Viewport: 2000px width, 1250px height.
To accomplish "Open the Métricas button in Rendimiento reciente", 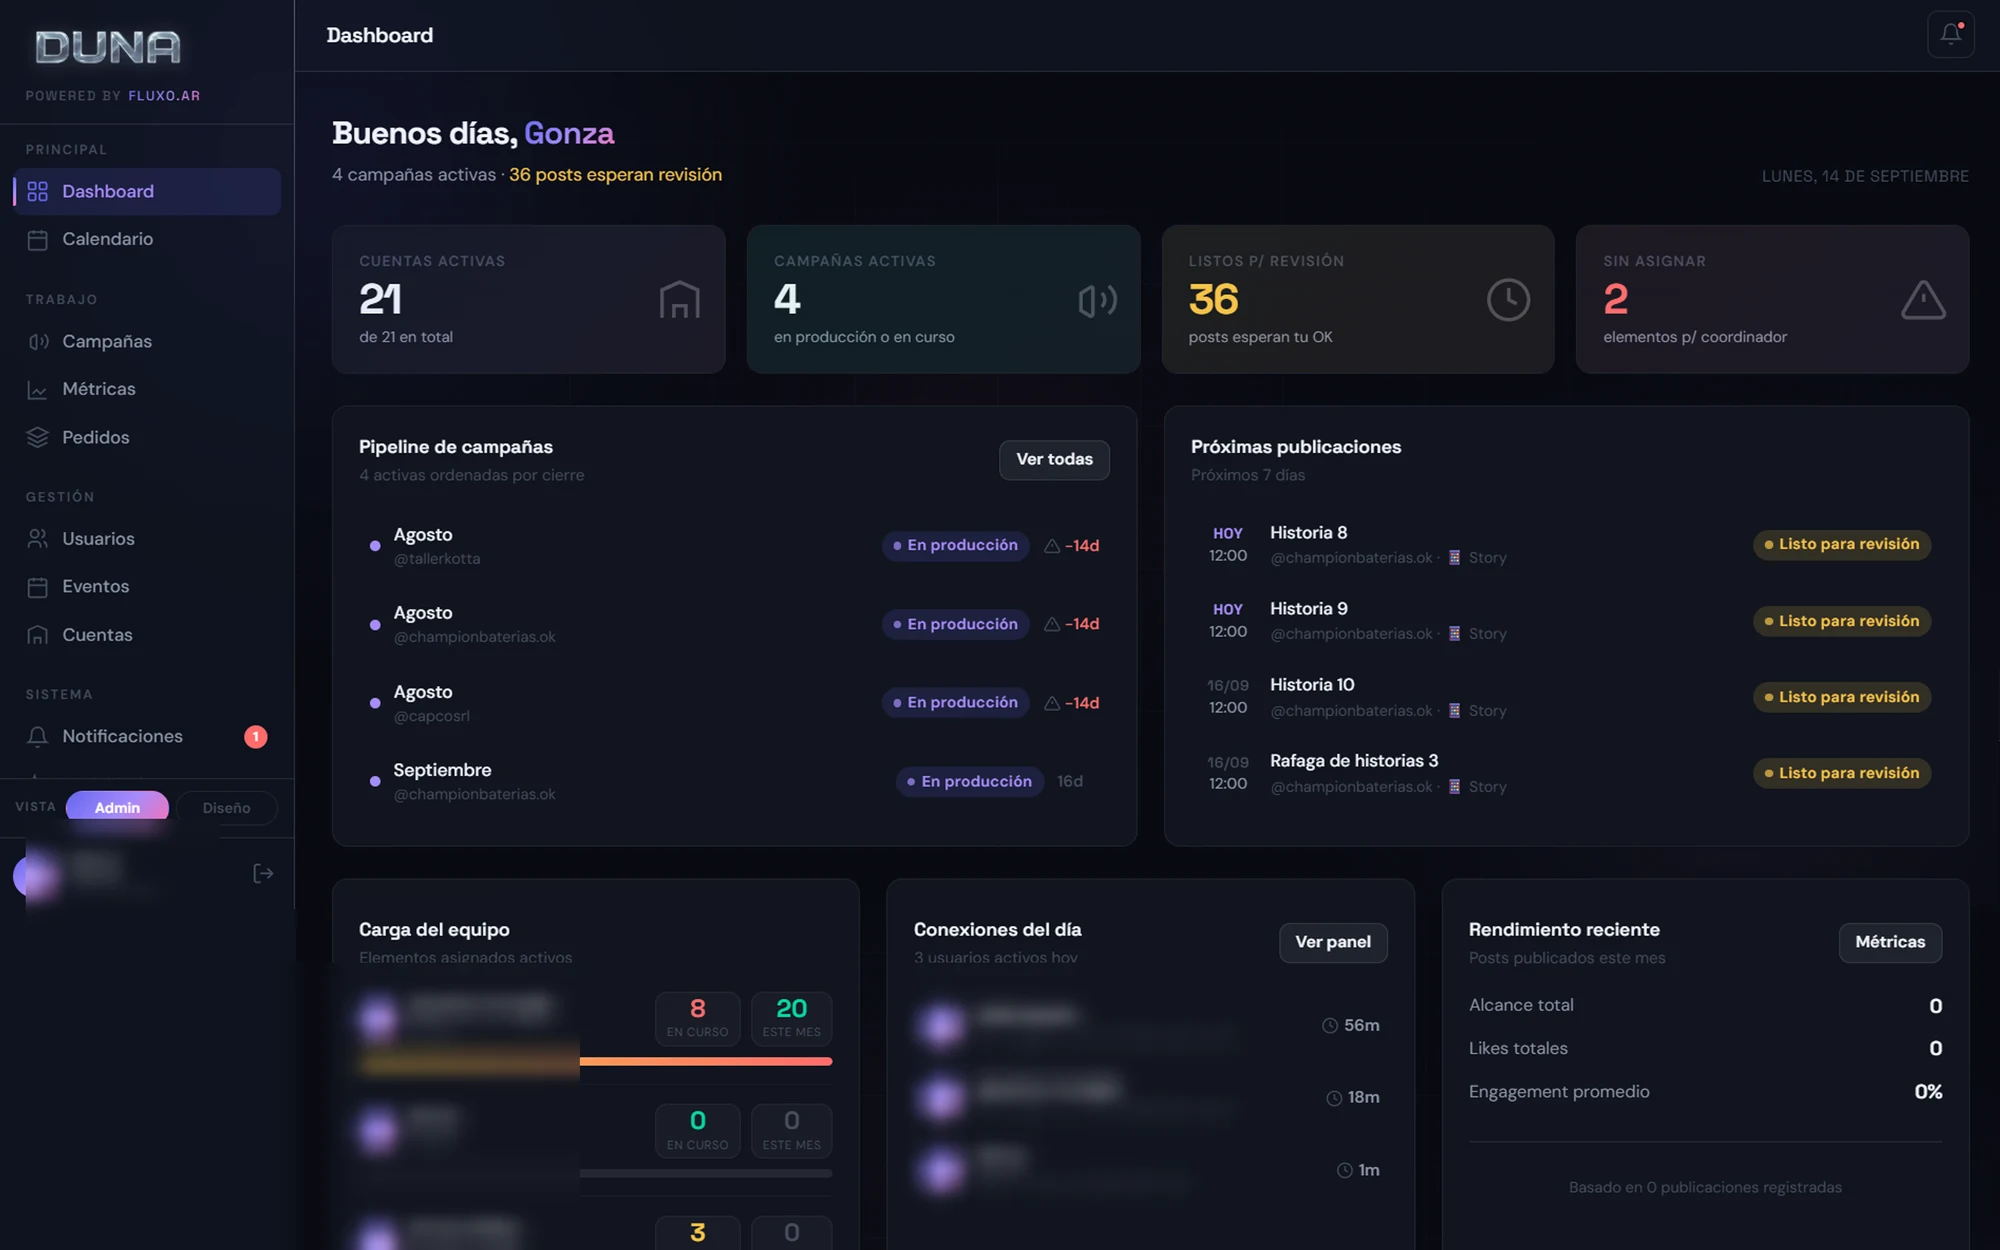I will tap(1890, 942).
